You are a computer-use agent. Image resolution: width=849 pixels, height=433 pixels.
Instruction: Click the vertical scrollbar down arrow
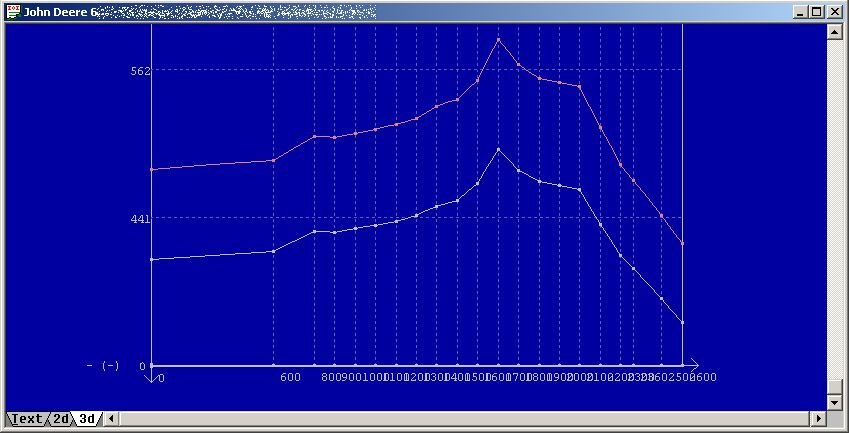(x=836, y=402)
